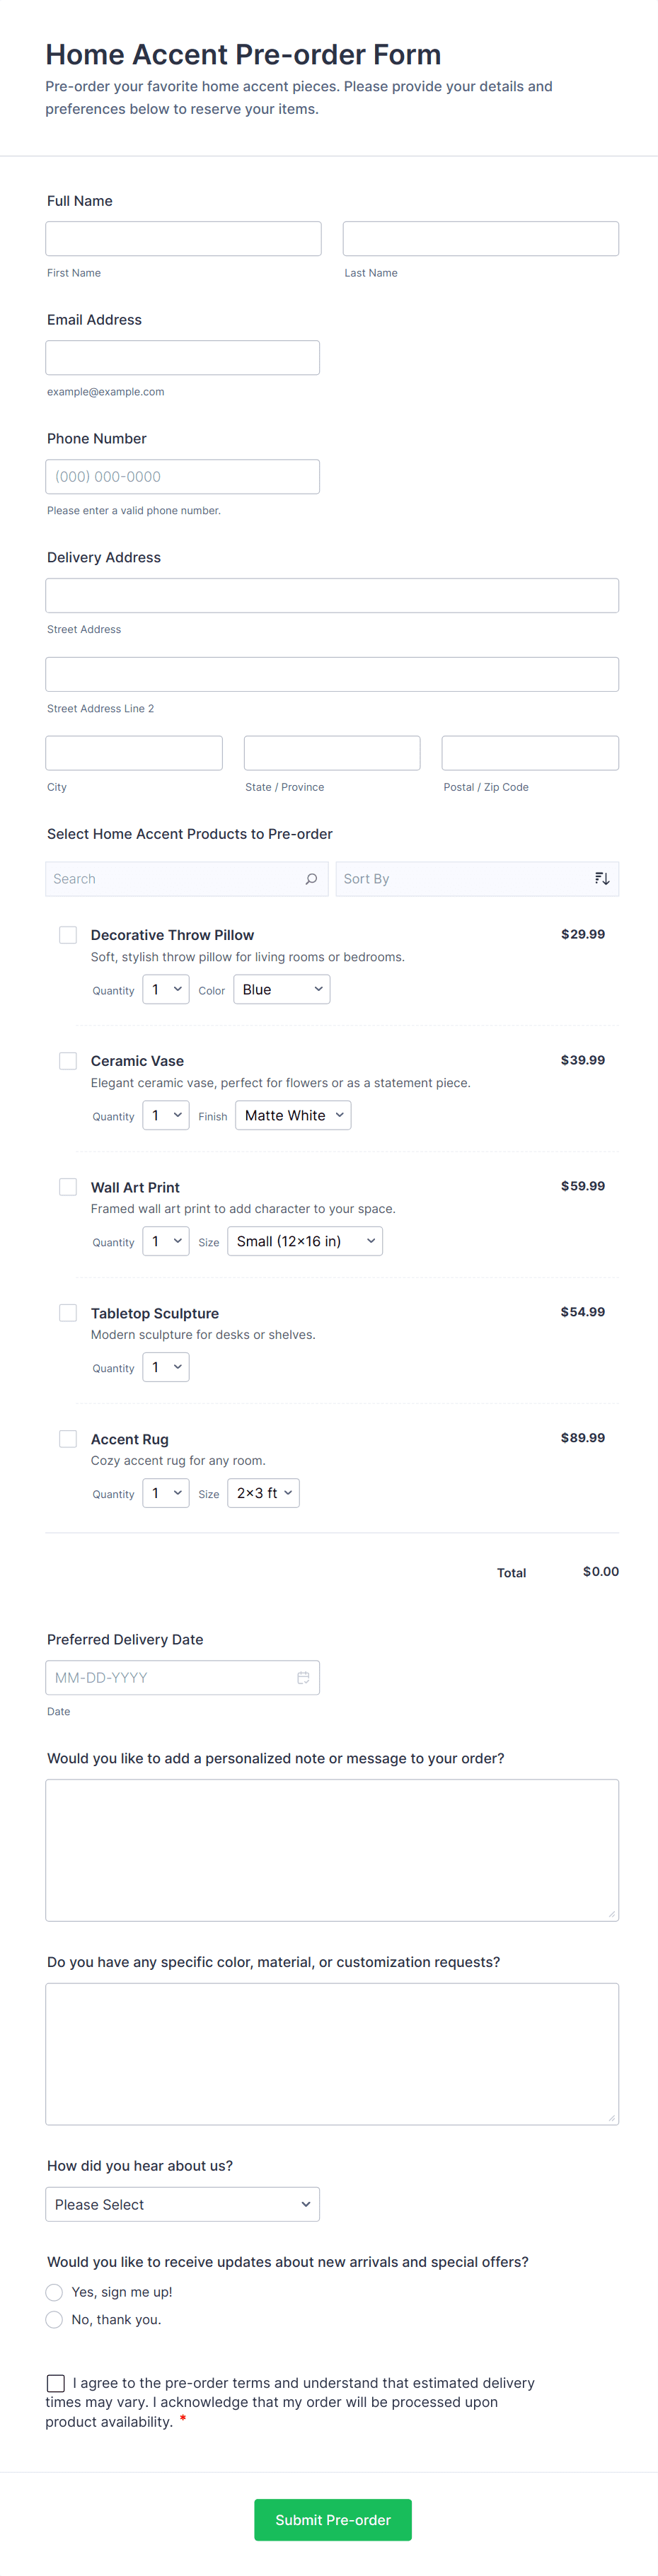Open the Accent Rug Size dropdown

(263, 1493)
